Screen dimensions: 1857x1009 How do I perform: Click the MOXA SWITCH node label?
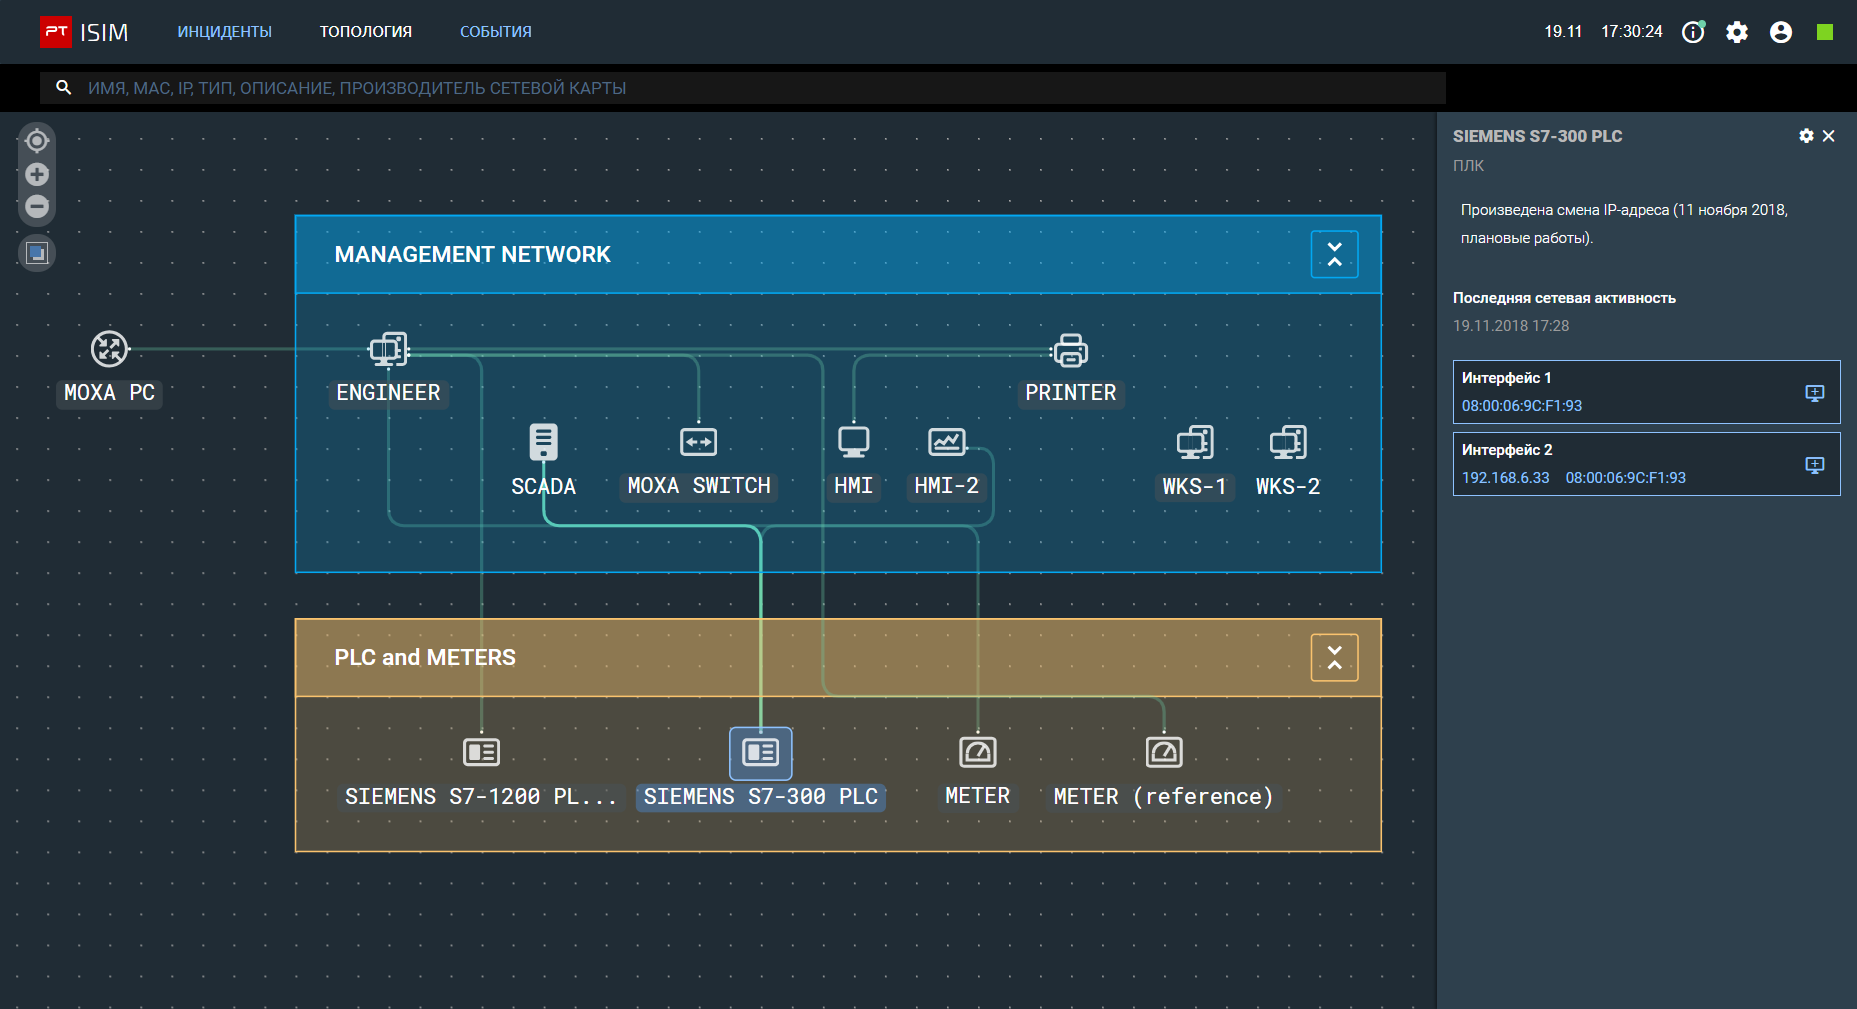(699, 486)
